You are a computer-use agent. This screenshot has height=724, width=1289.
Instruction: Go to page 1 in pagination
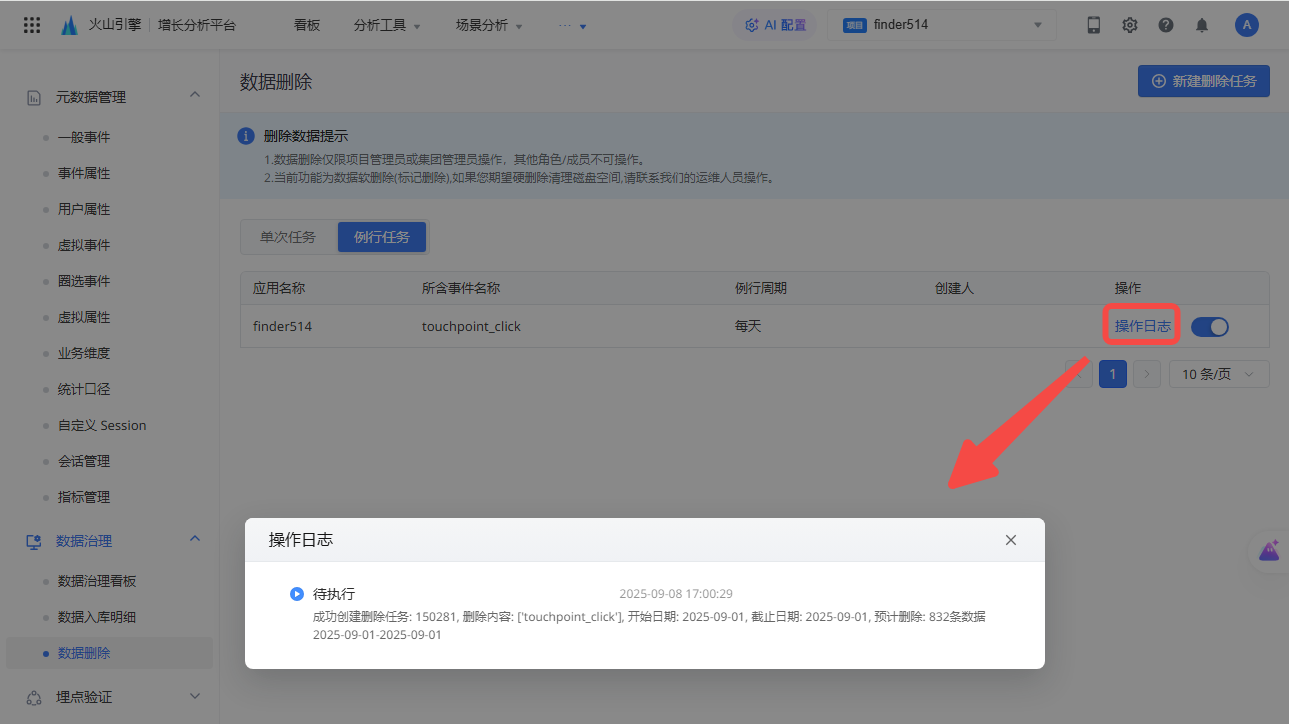tap(1112, 374)
